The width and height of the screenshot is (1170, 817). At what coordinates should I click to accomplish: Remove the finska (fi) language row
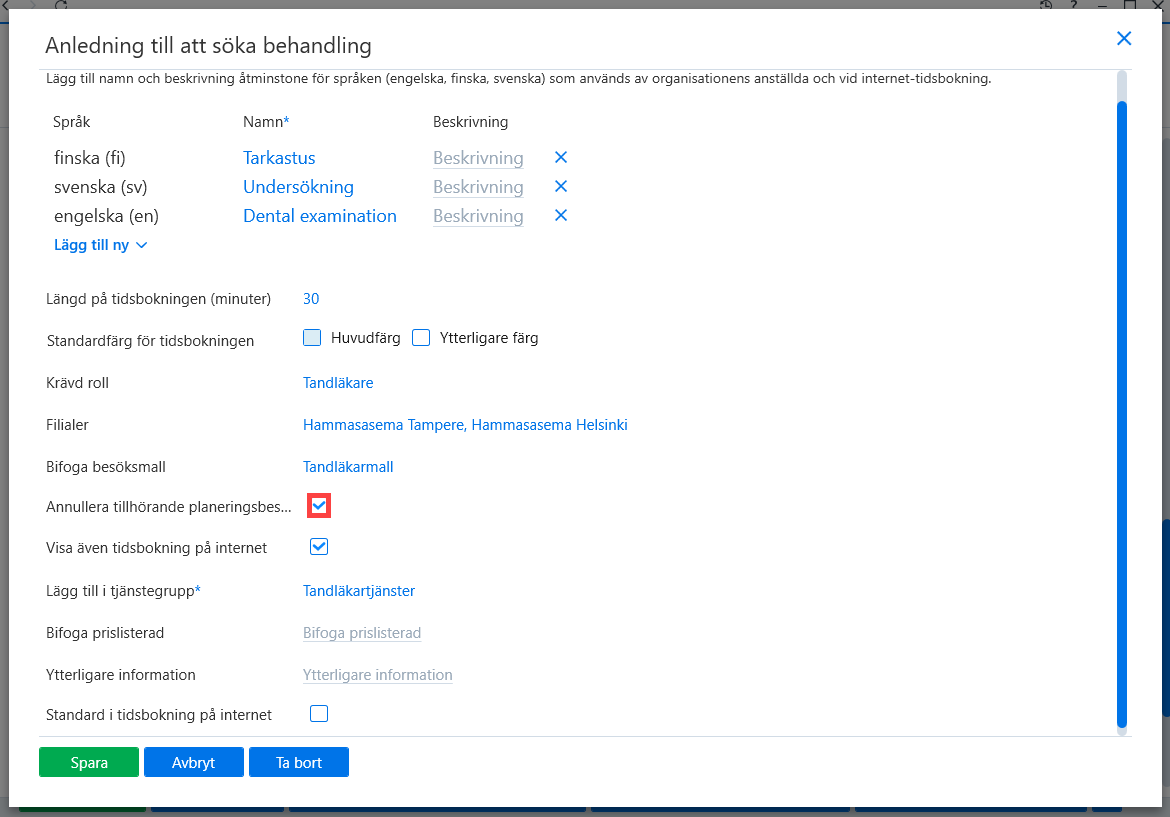point(561,157)
